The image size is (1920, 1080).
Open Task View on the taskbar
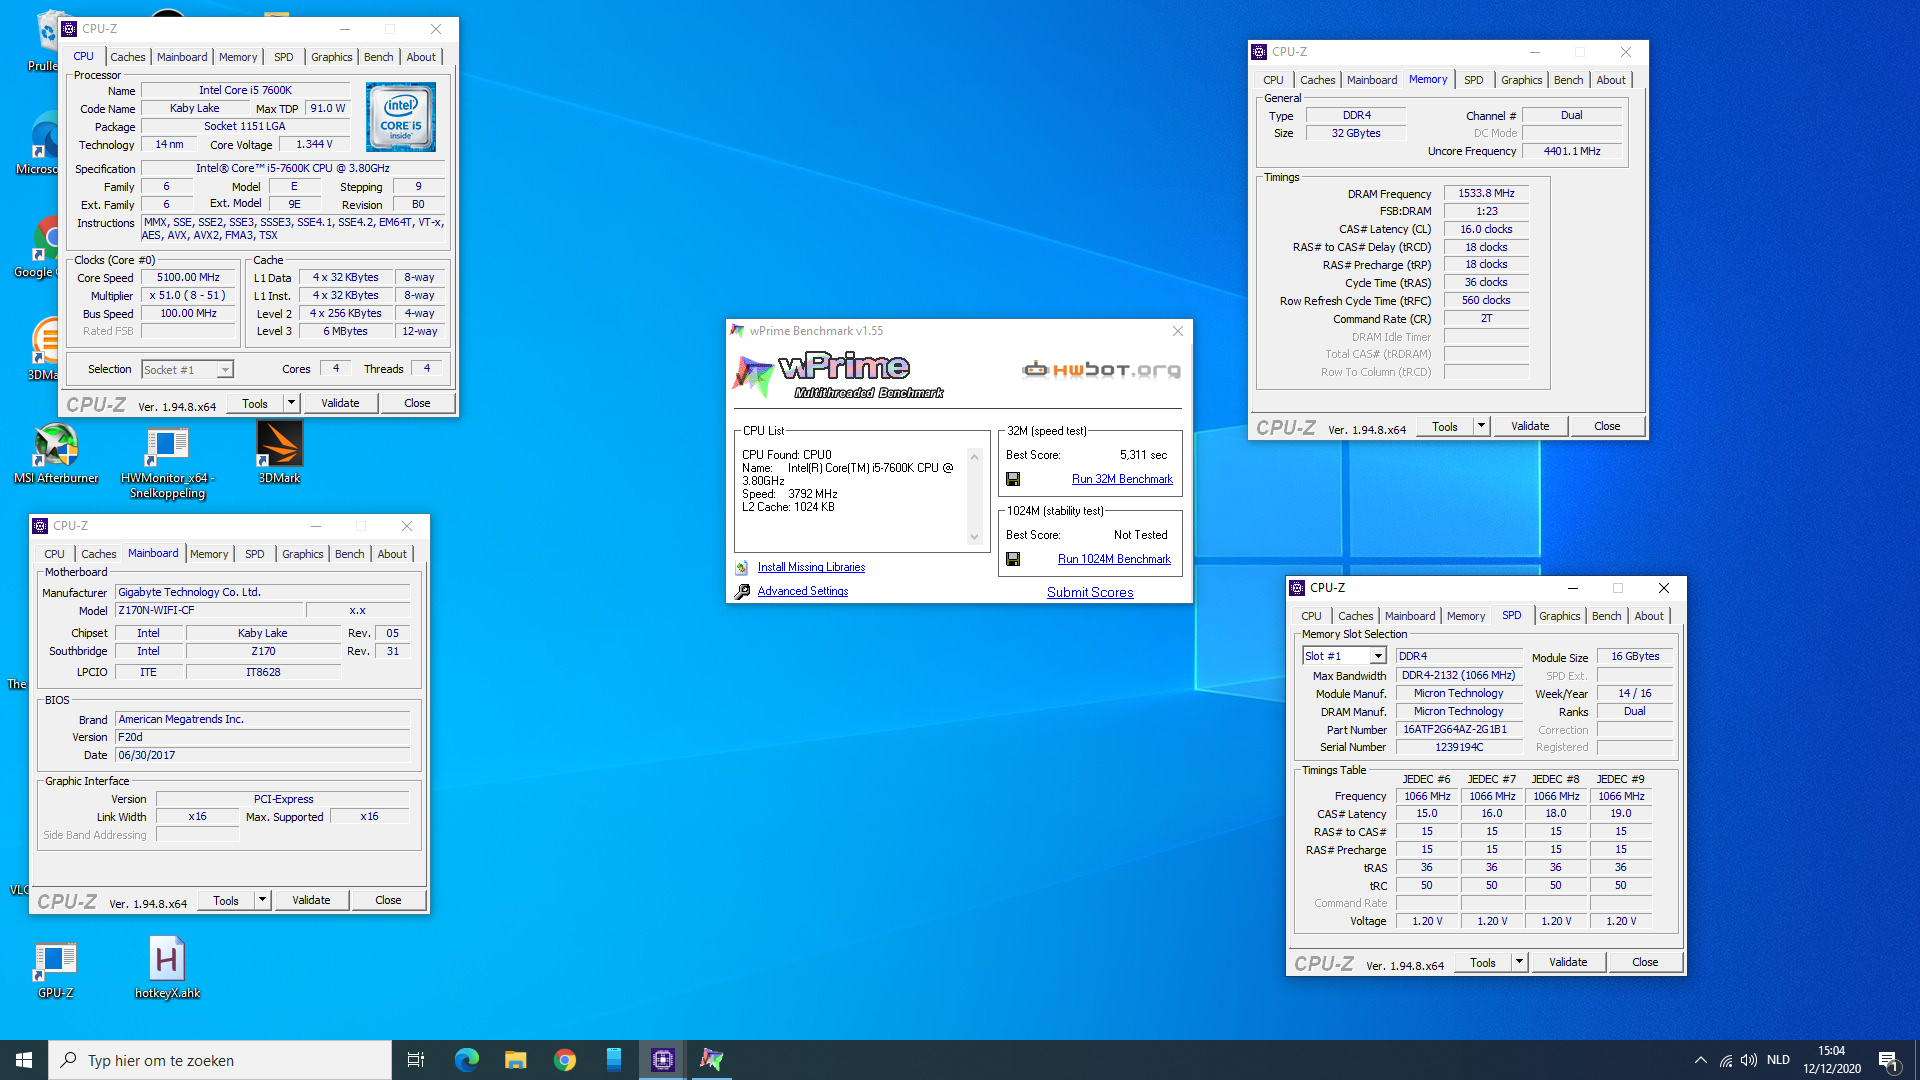pos(416,1060)
